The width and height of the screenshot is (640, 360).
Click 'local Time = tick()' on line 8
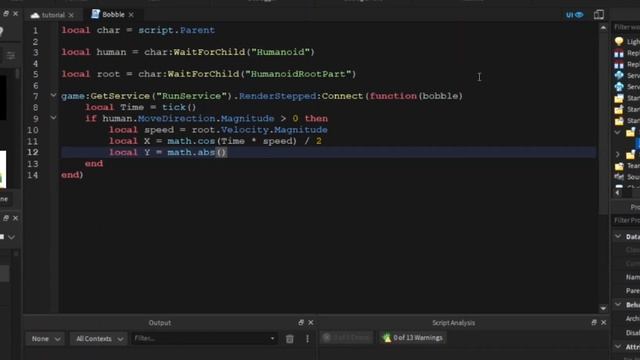(141, 107)
